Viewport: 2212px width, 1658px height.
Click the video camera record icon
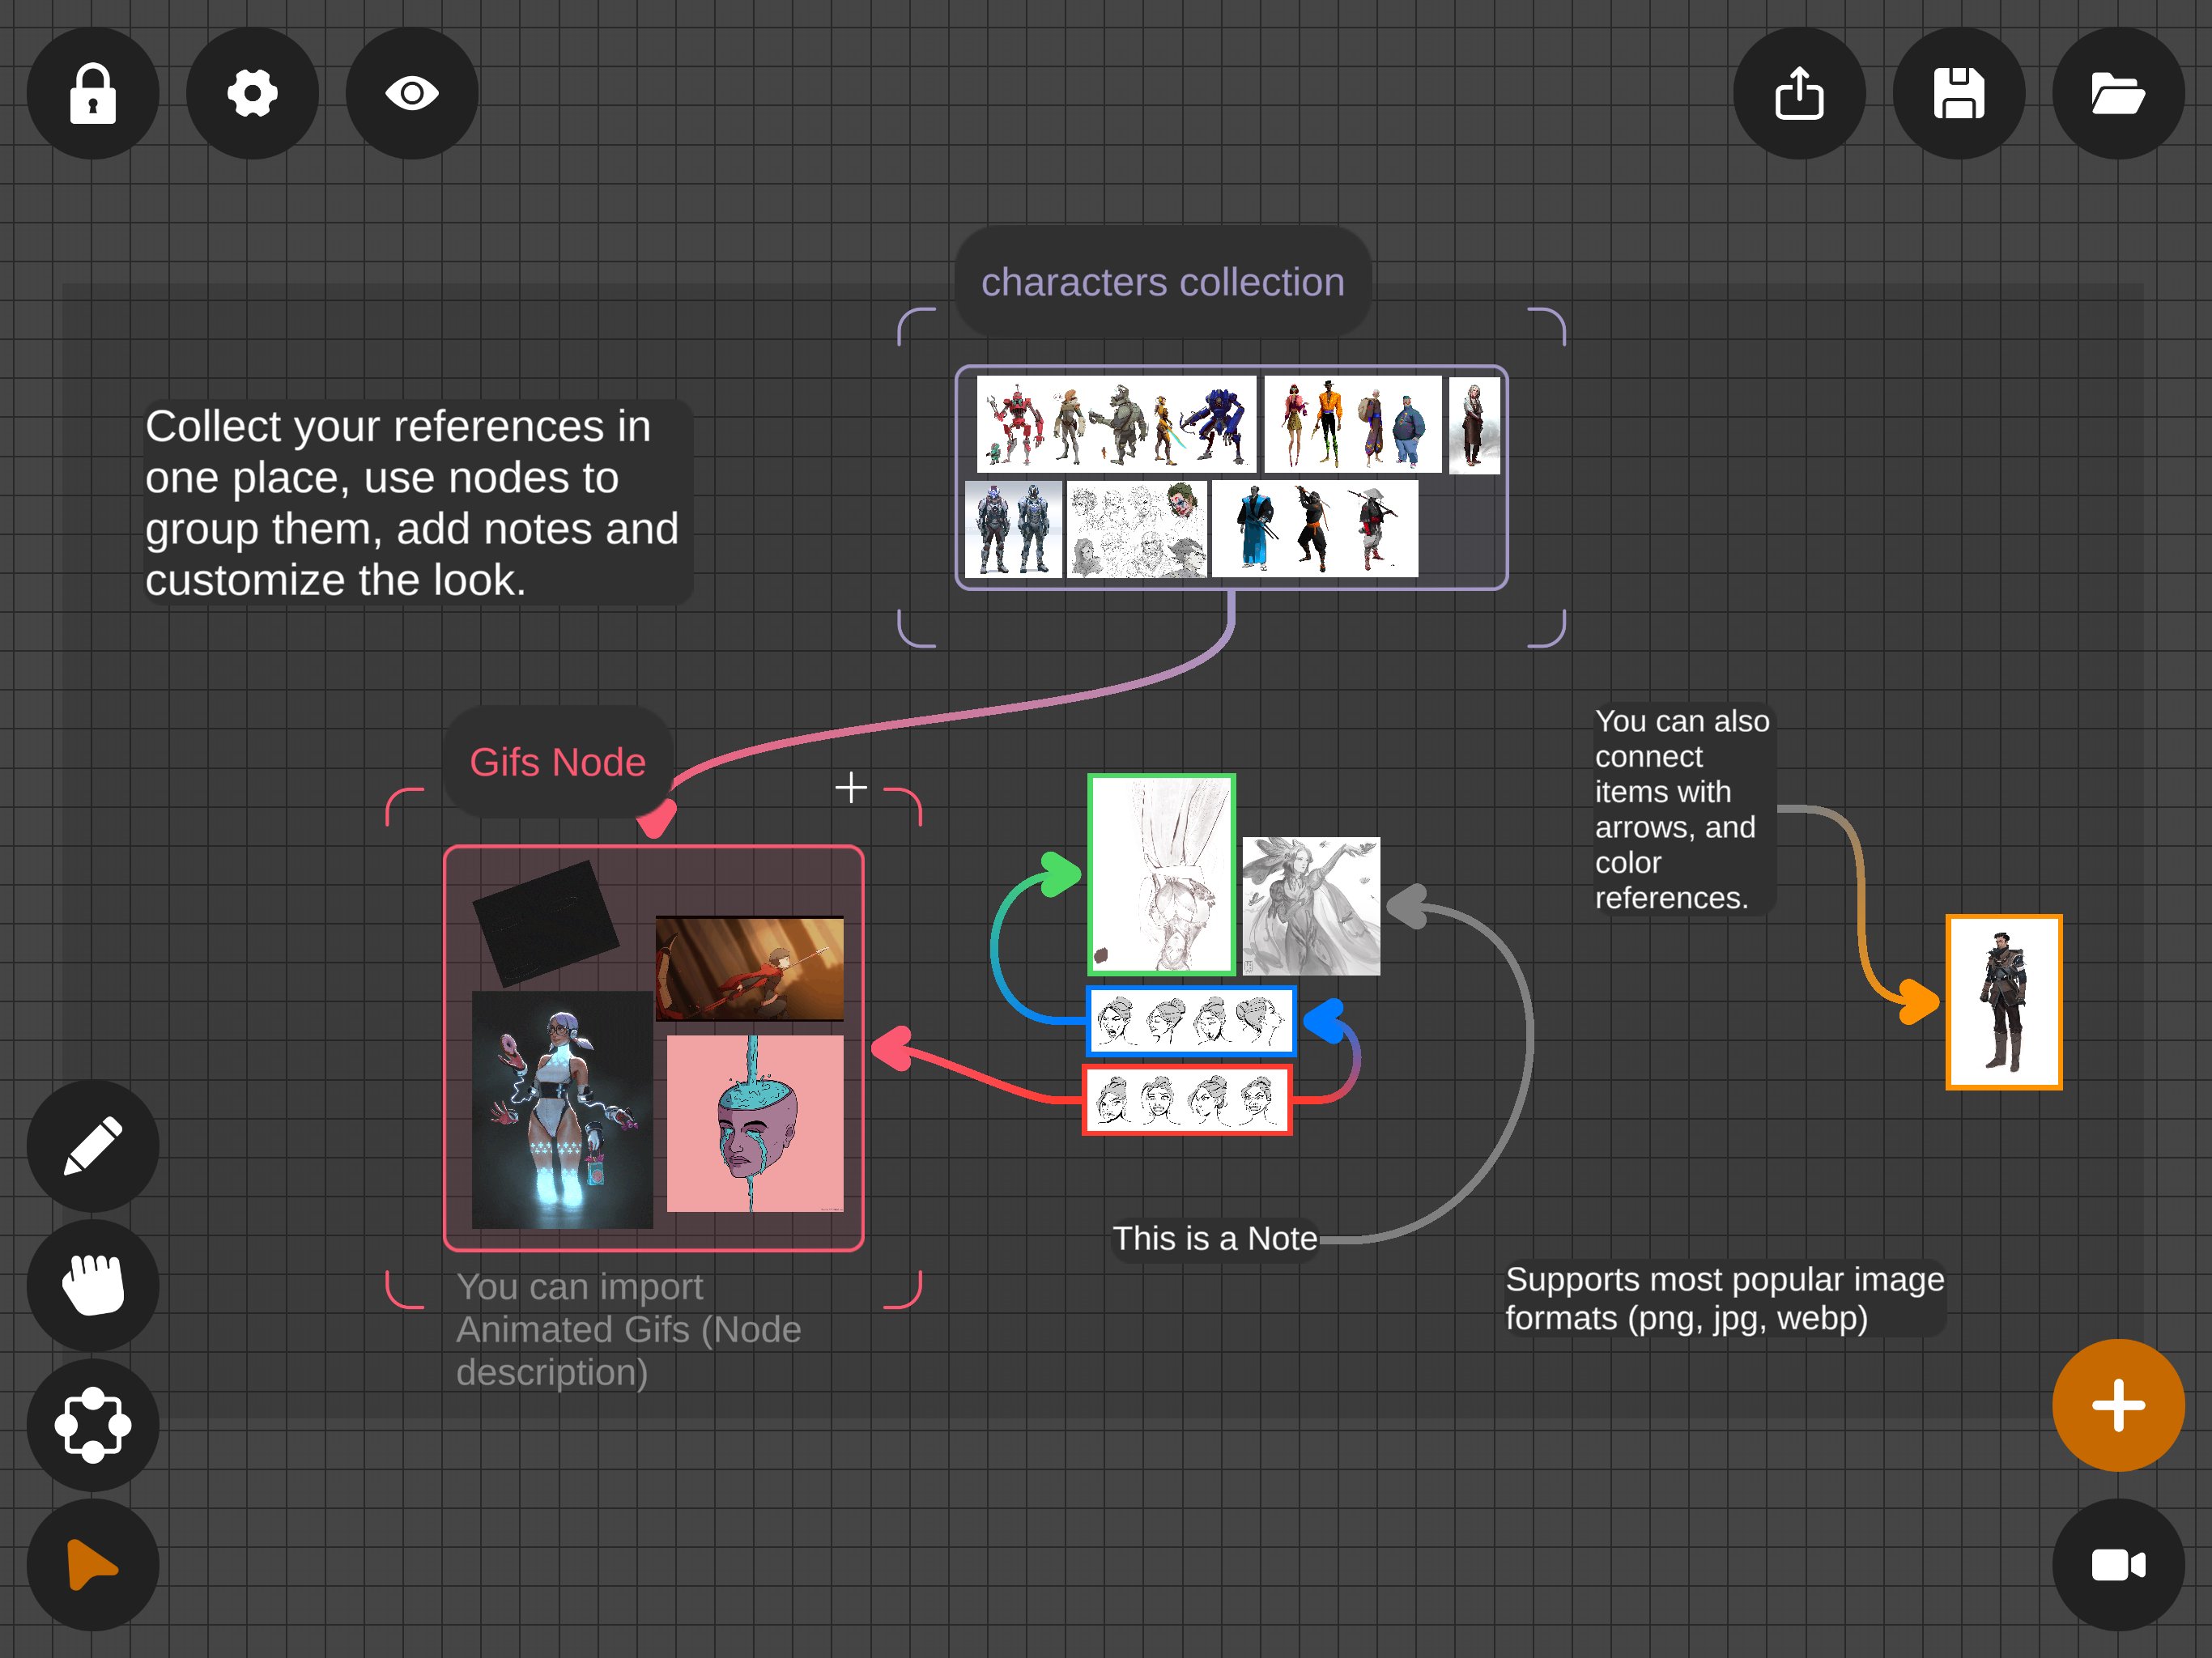pyautogui.click(x=2118, y=1565)
